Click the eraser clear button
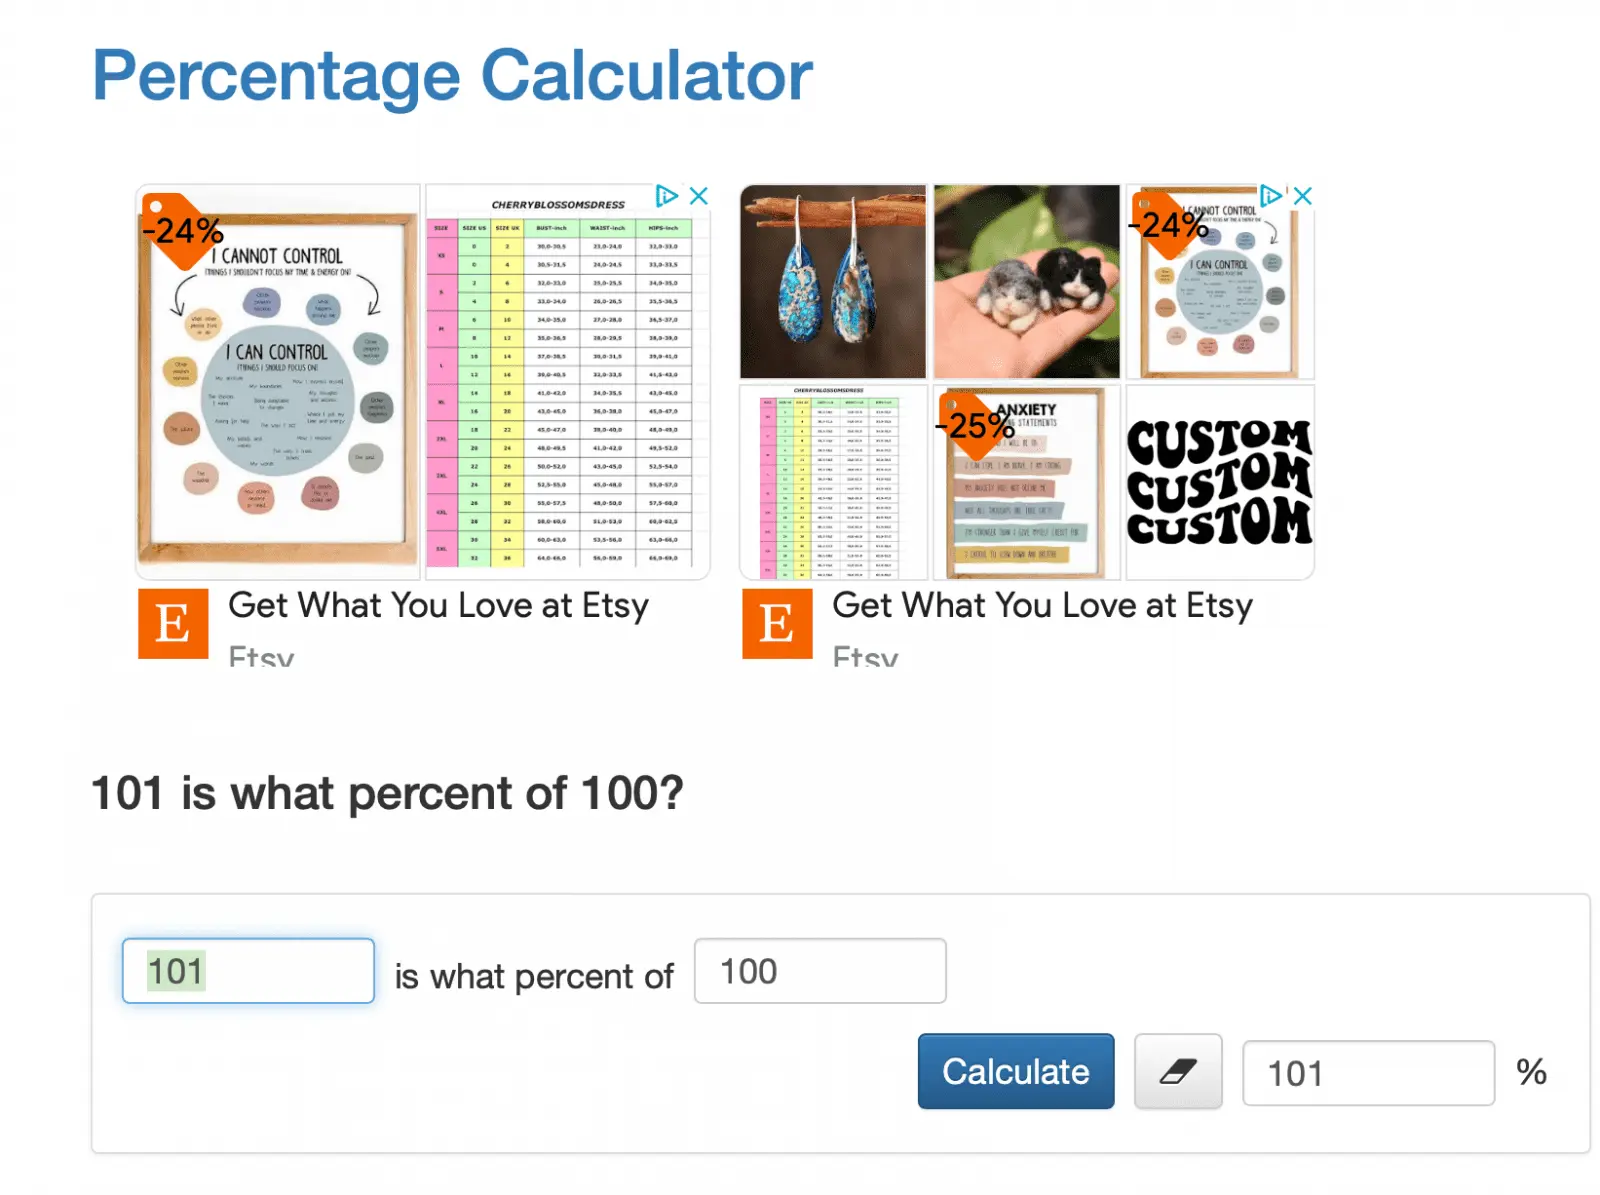 (1177, 1072)
